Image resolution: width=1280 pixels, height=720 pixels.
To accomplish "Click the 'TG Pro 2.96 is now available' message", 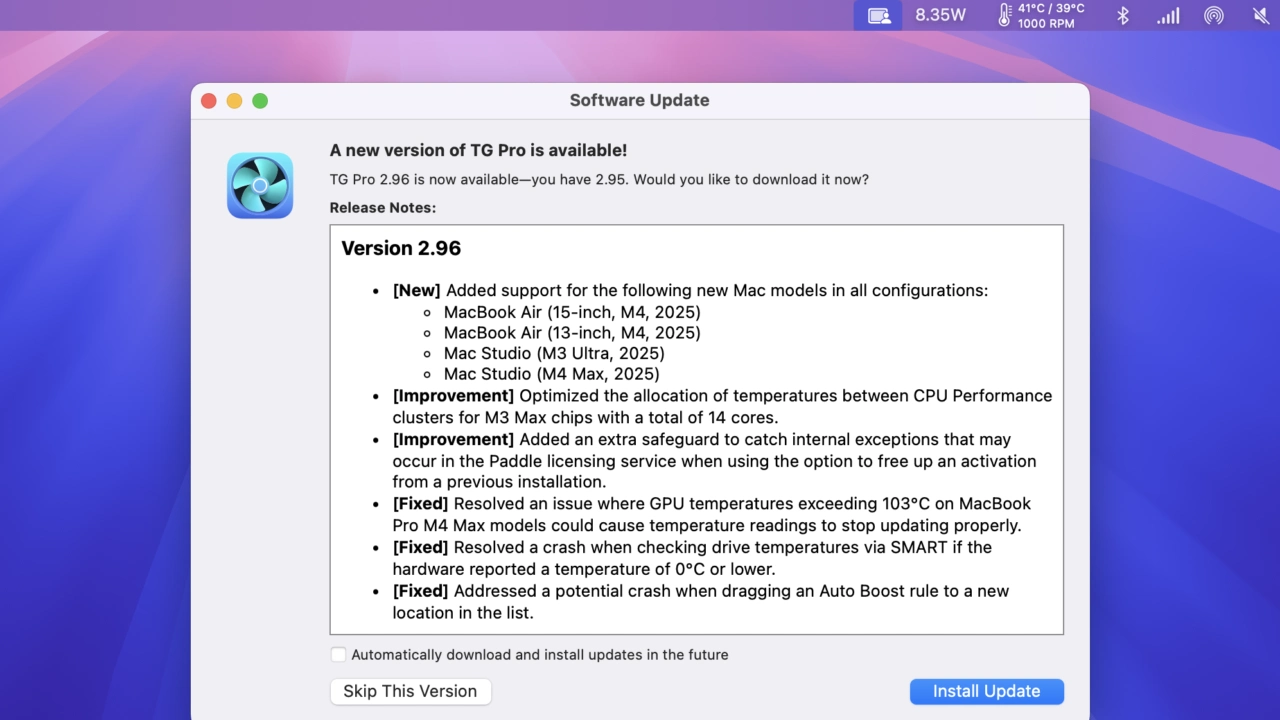I will 599,180.
